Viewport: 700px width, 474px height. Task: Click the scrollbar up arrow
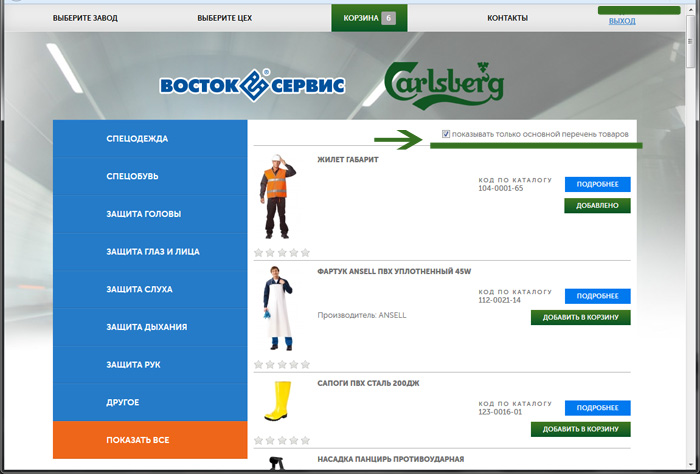pyautogui.click(x=690, y=9)
